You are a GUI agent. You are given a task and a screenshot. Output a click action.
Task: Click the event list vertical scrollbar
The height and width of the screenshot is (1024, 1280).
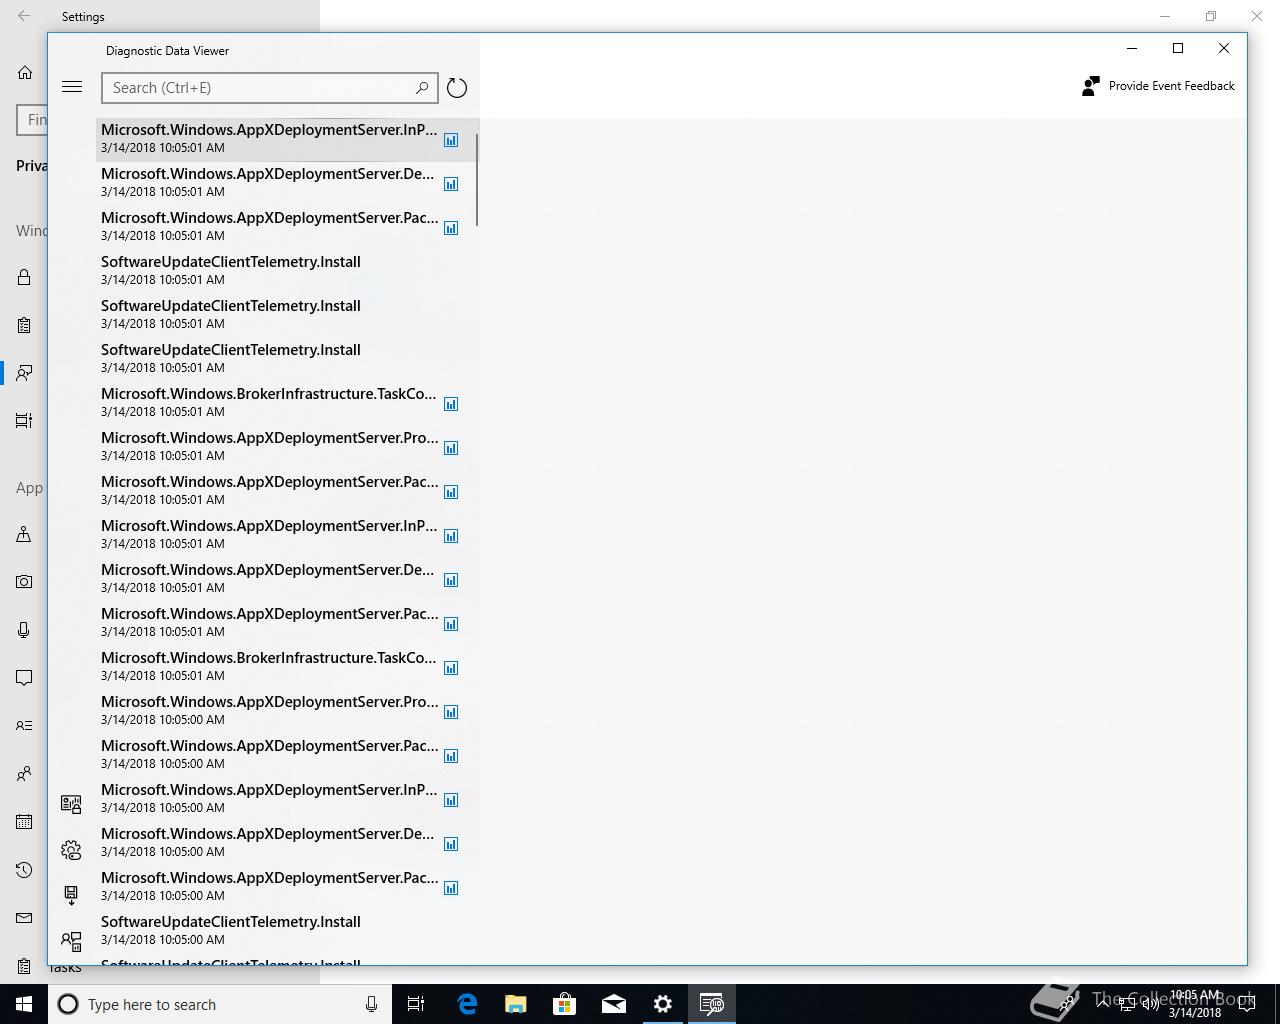click(x=477, y=180)
